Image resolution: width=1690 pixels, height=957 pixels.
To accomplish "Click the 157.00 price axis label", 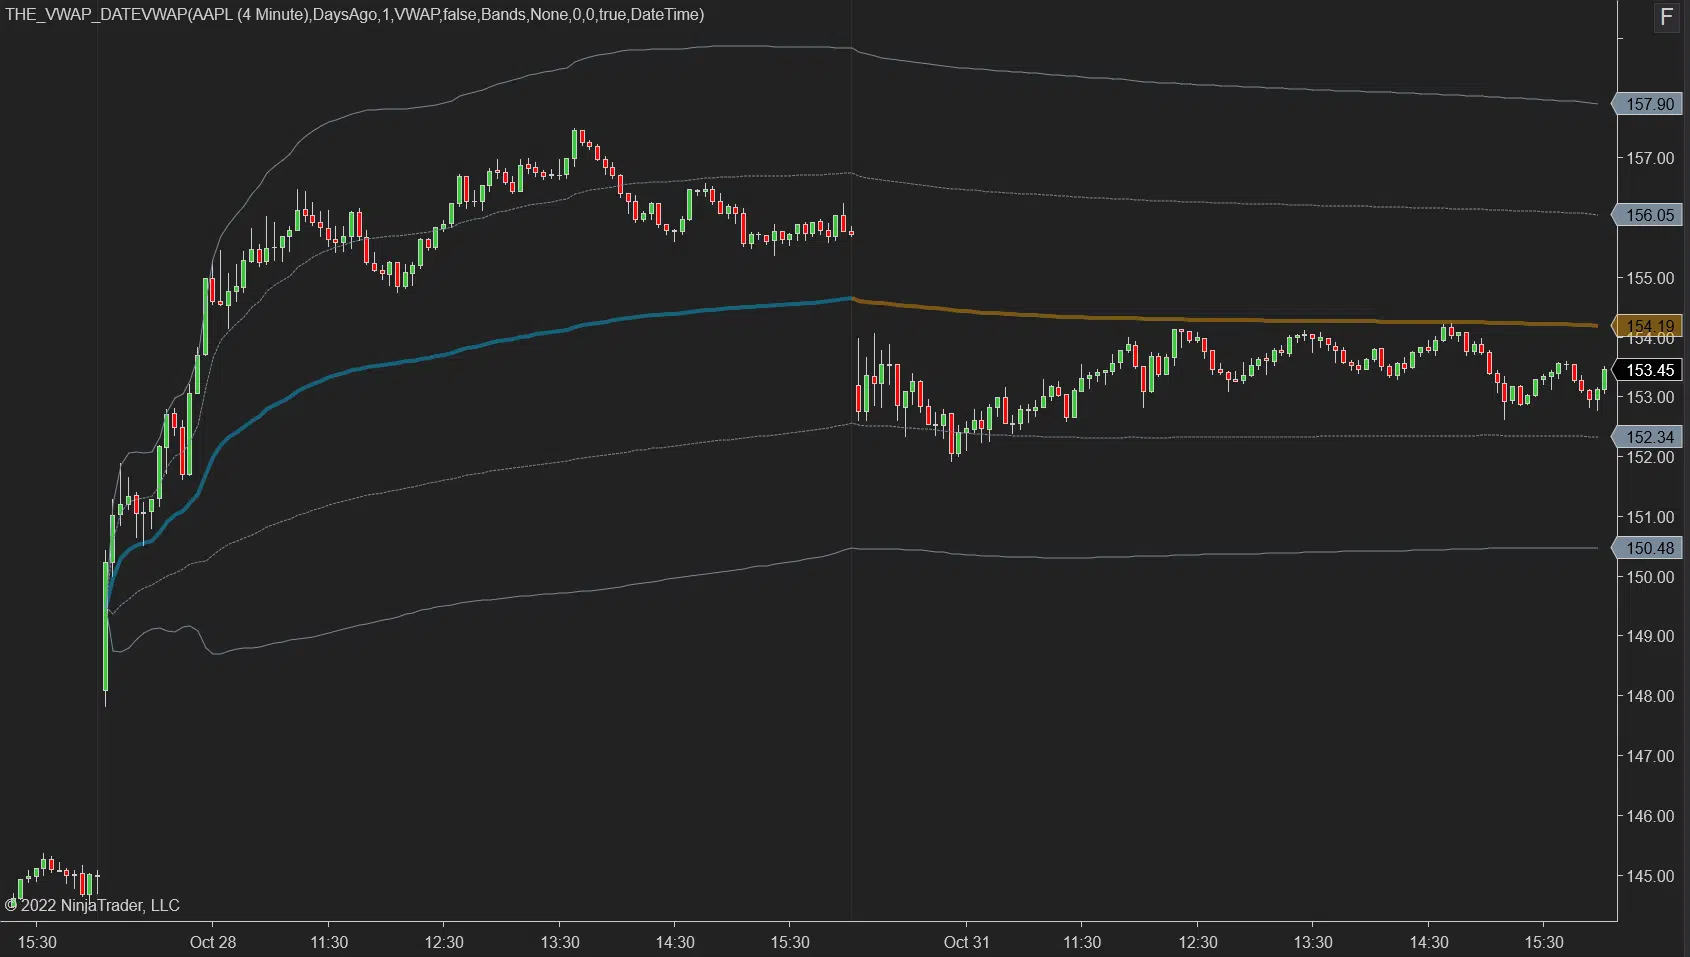I will (1650, 158).
